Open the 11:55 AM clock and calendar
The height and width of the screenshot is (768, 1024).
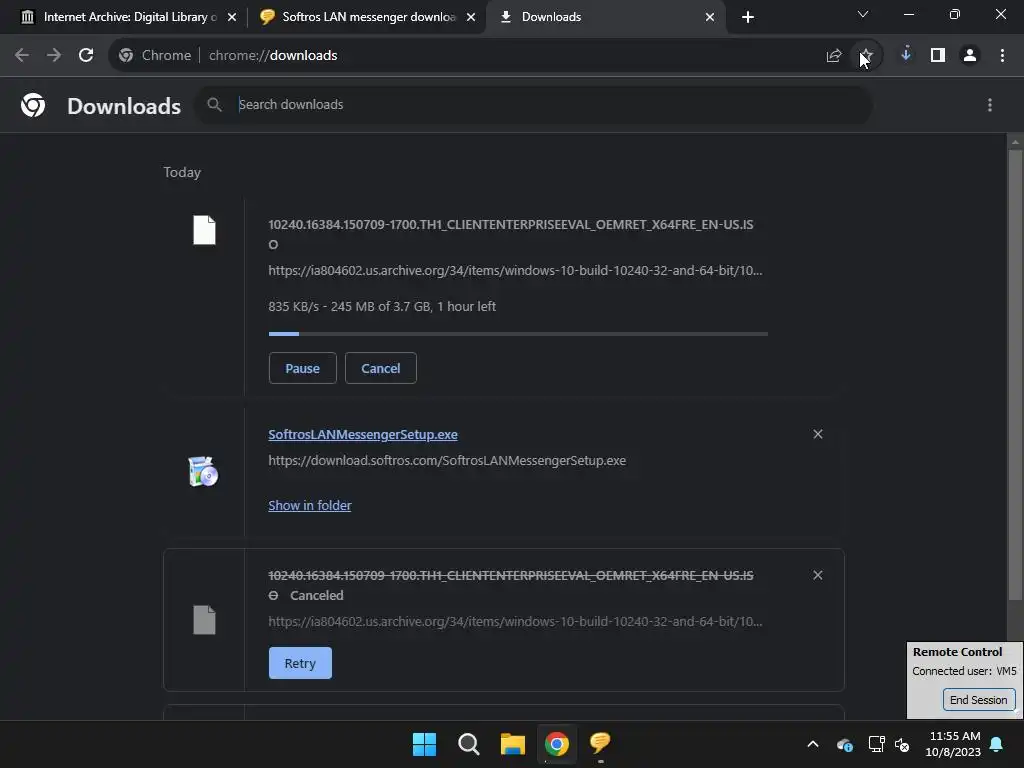pos(953,744)
